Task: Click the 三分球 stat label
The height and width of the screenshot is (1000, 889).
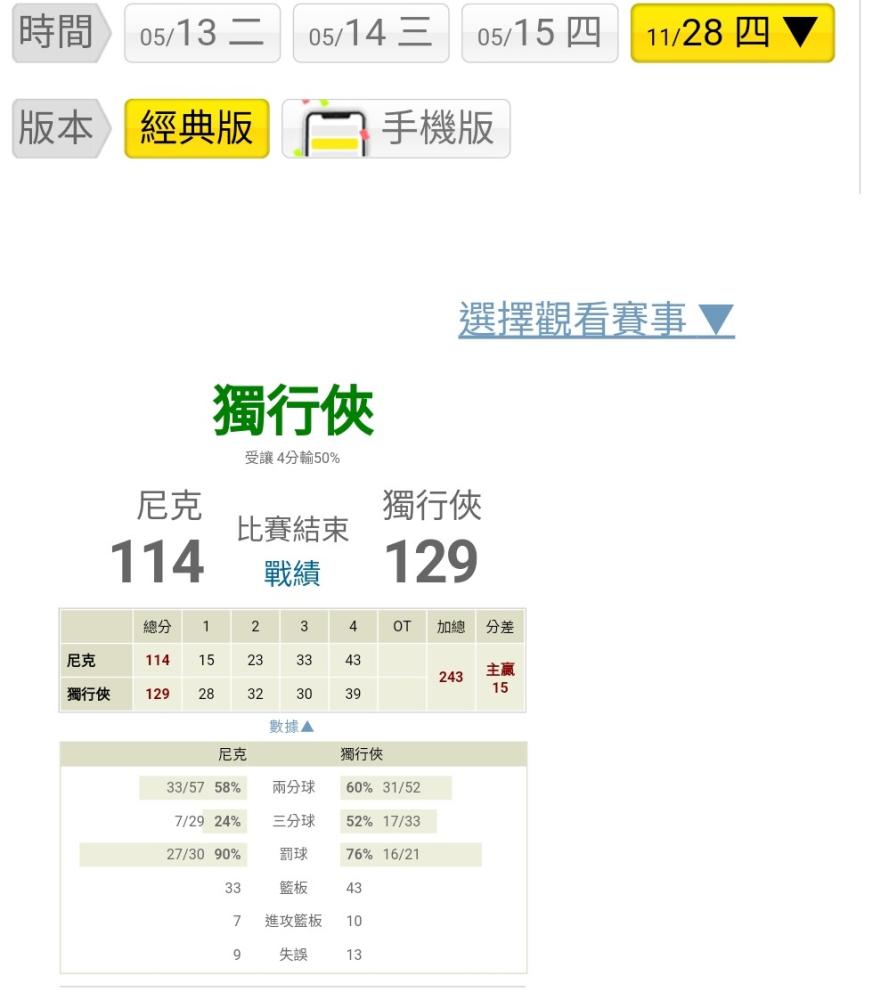Action: [x=293, y=821]
